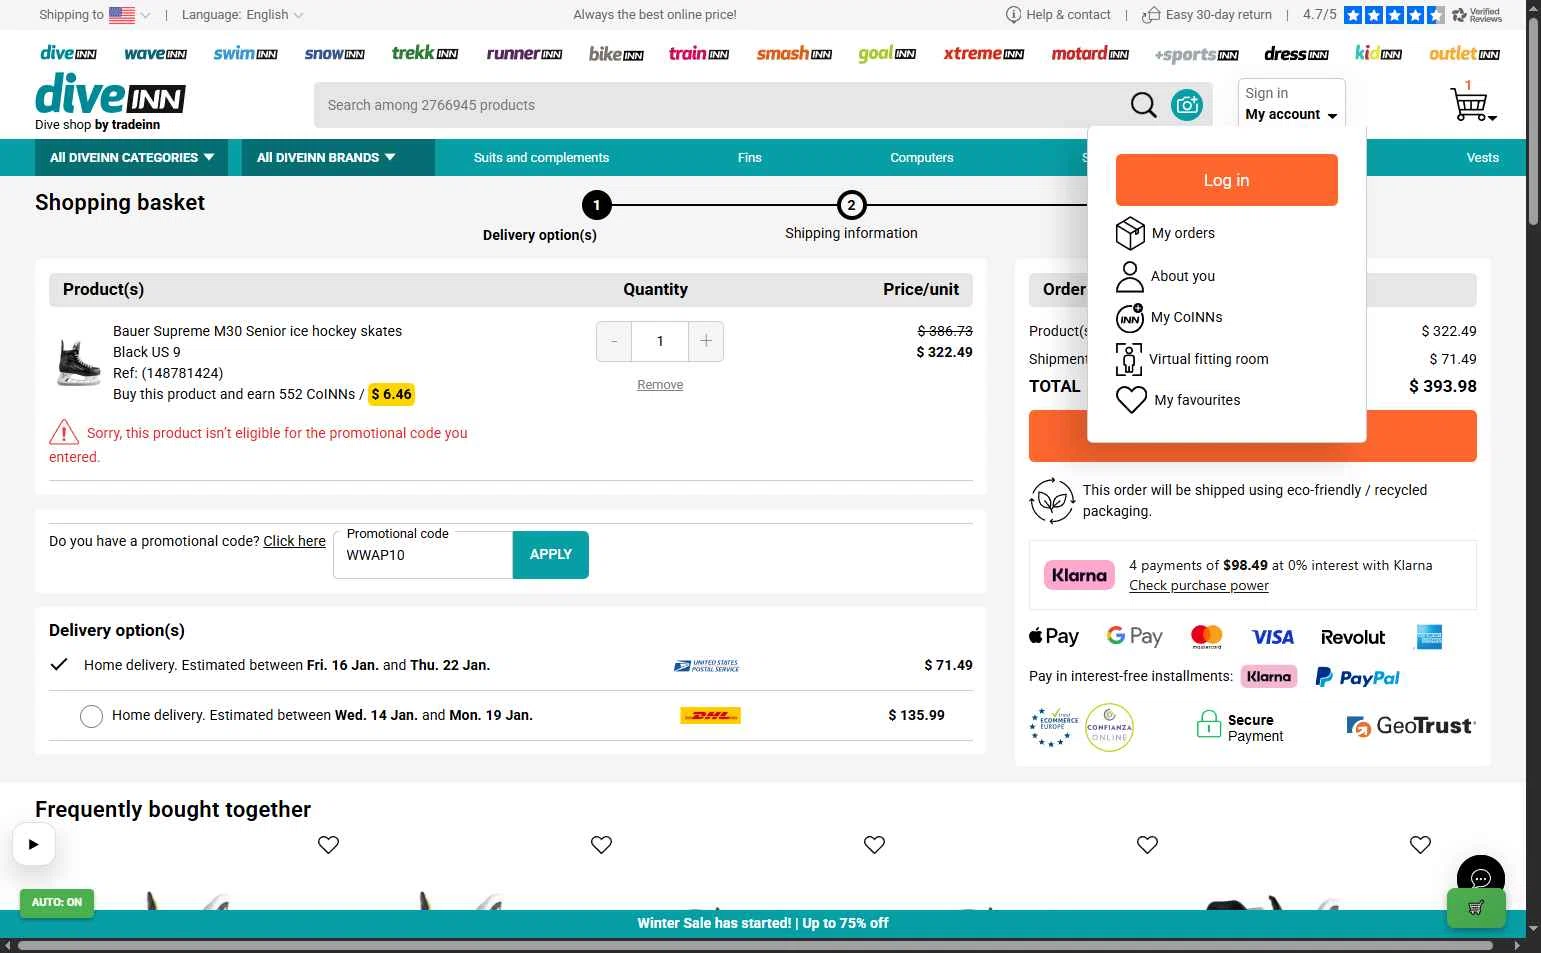This screenshot has height=953, width=1541.
Task: Open Check purchase power link
Action: pos(1198,586)
